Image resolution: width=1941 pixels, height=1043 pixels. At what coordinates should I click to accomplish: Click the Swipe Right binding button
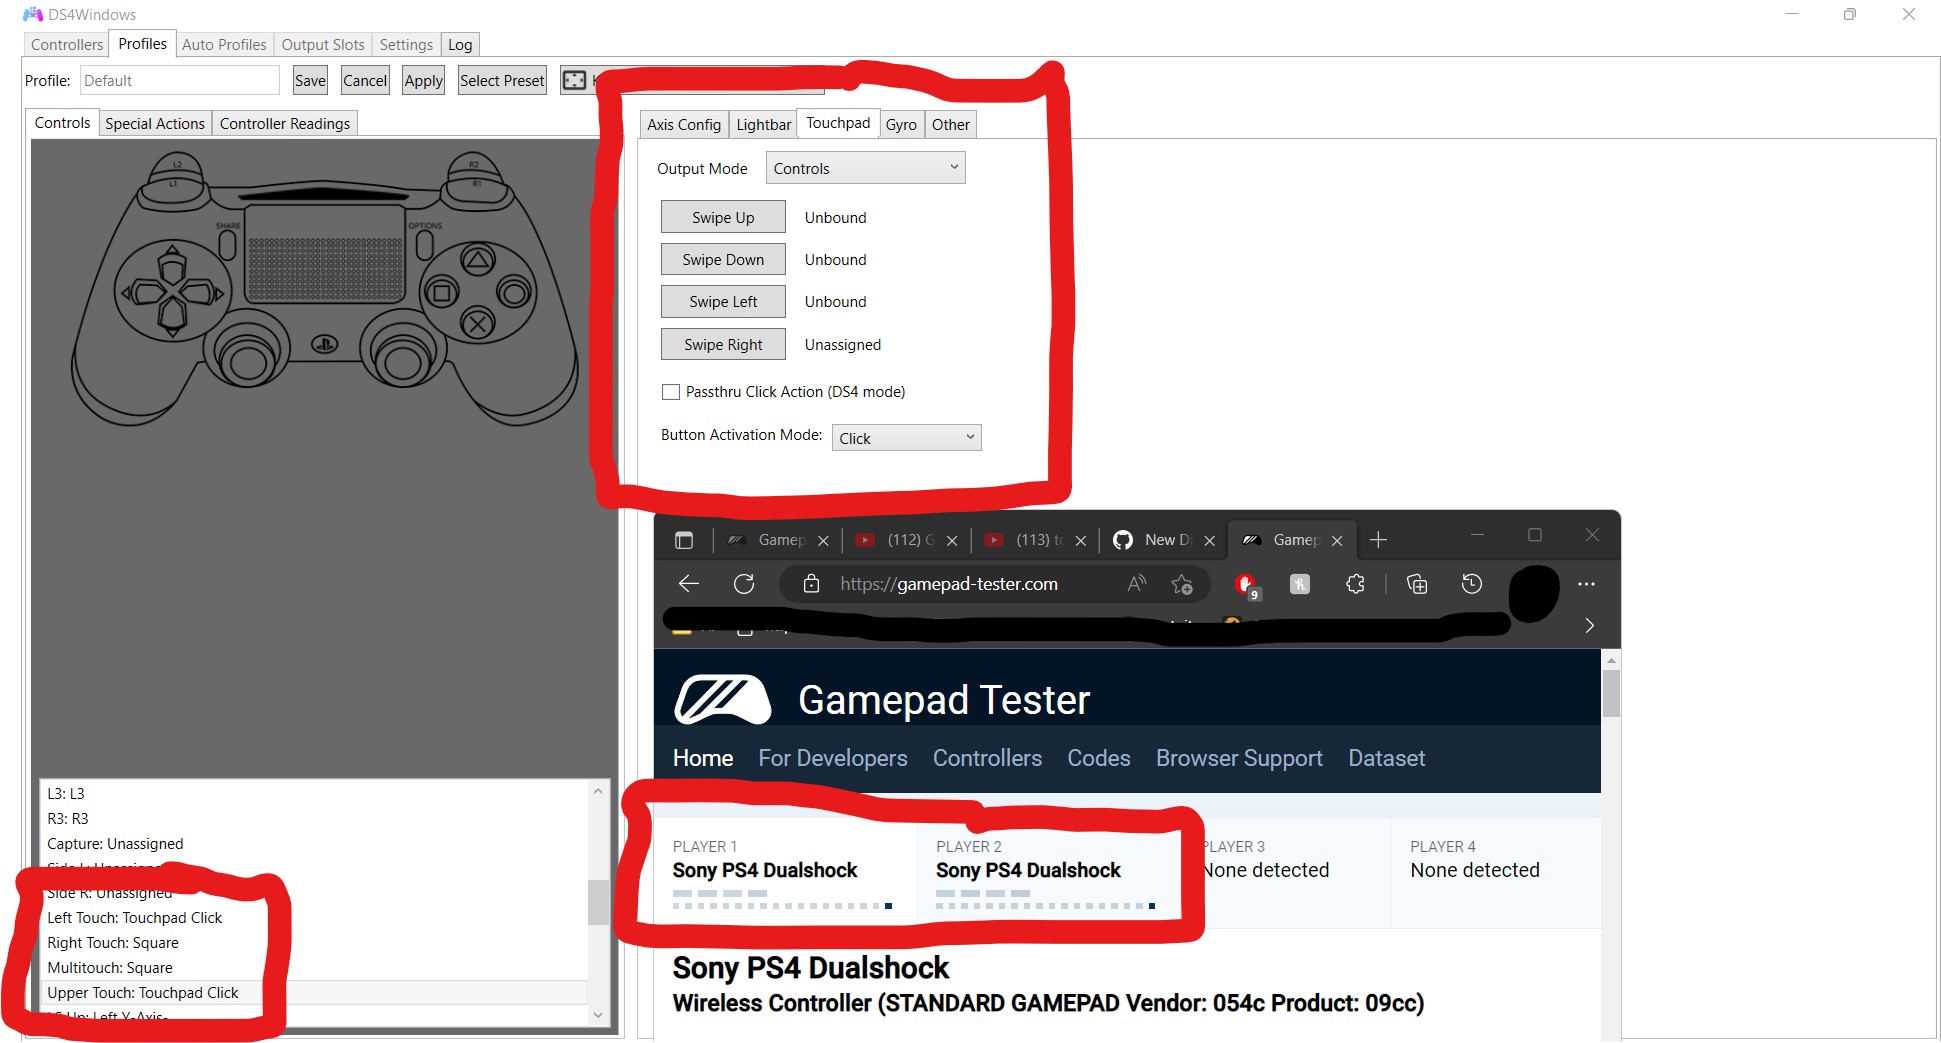[x=723, y=344]
